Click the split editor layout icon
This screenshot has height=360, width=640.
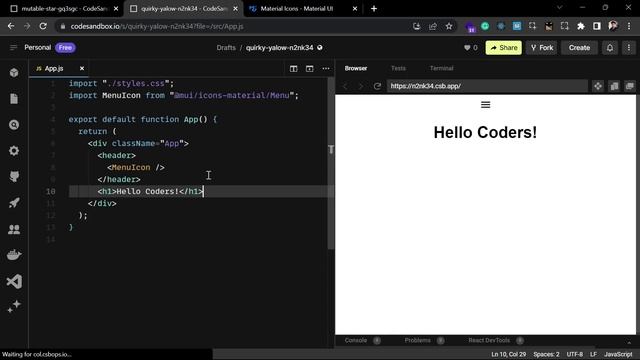click(293, 69)
